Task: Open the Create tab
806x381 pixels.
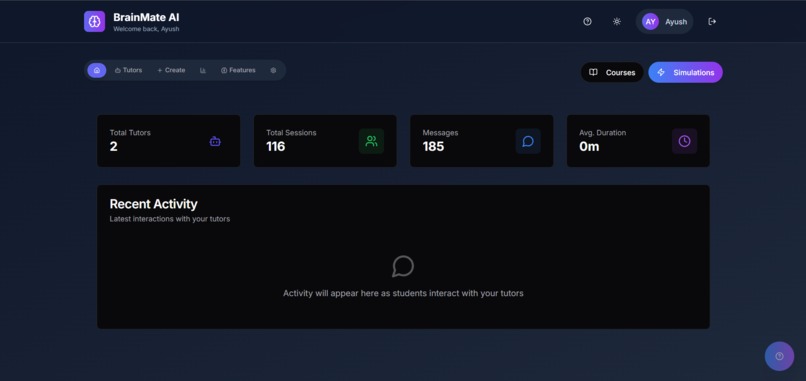Action: point(171,70)
